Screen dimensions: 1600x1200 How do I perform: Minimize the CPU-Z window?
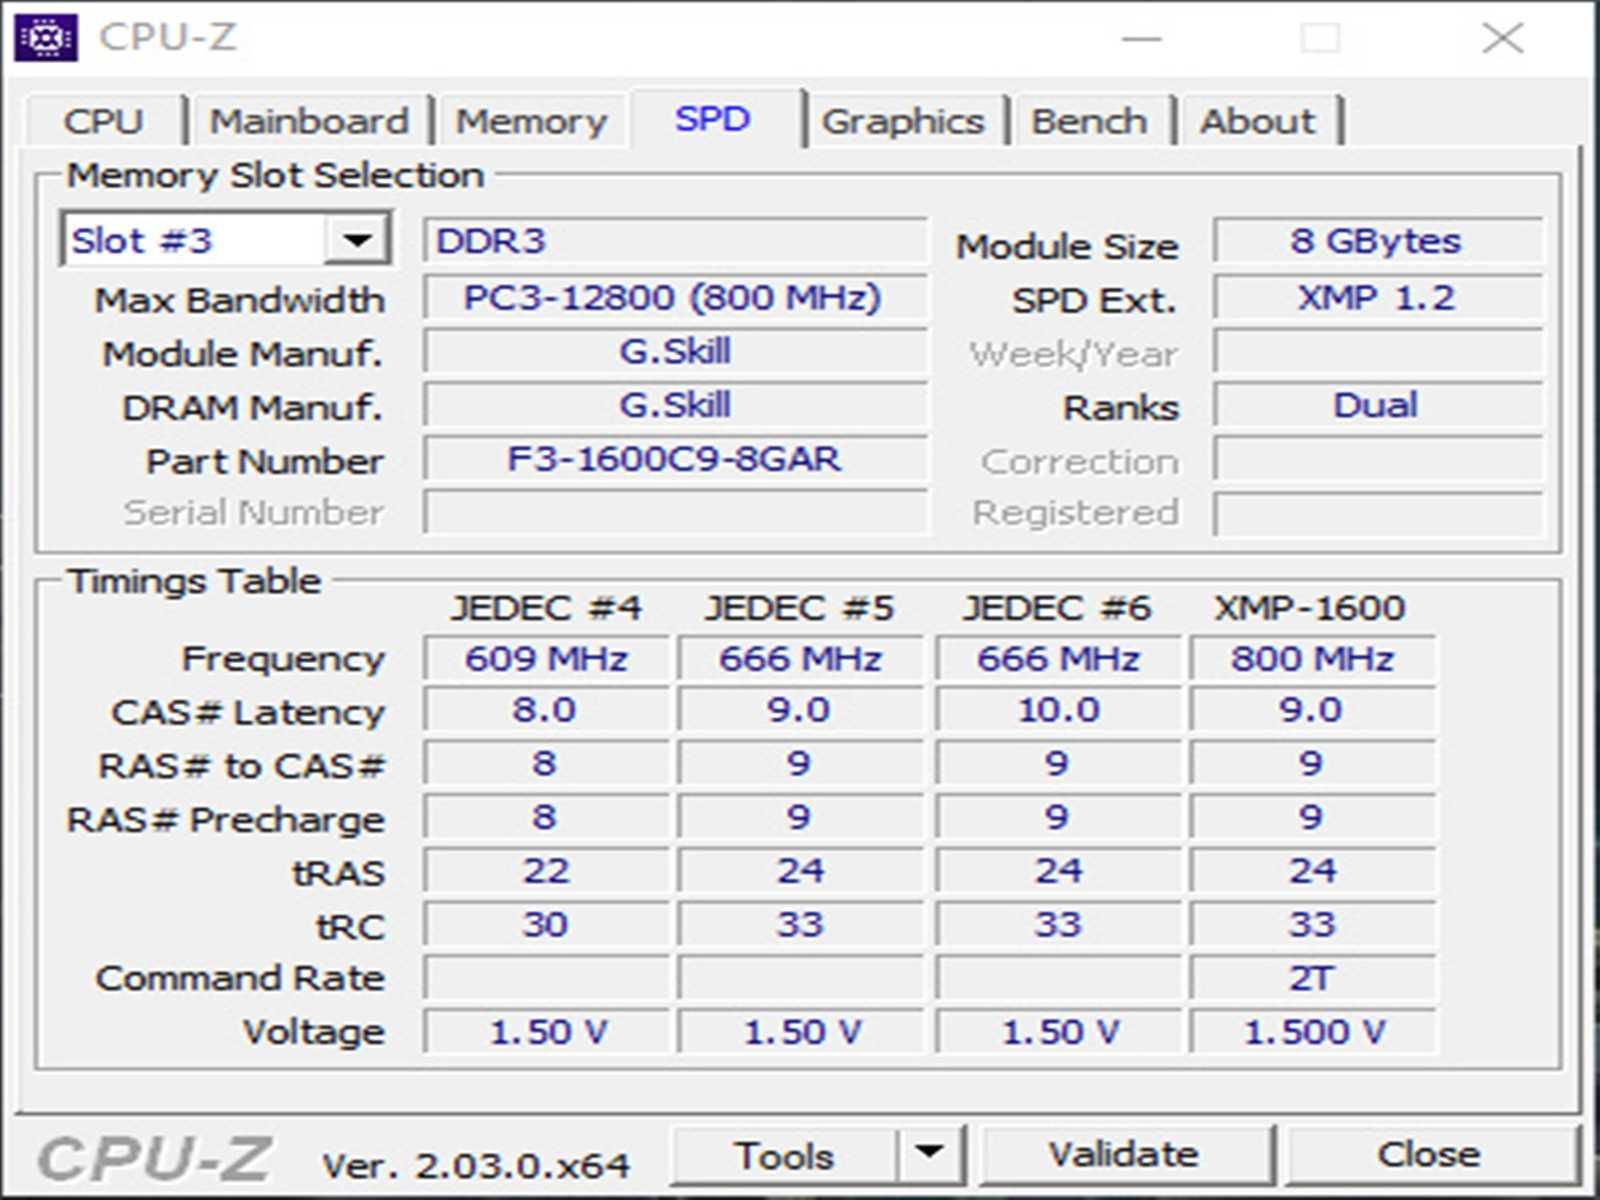click(x=1141, y=38)
